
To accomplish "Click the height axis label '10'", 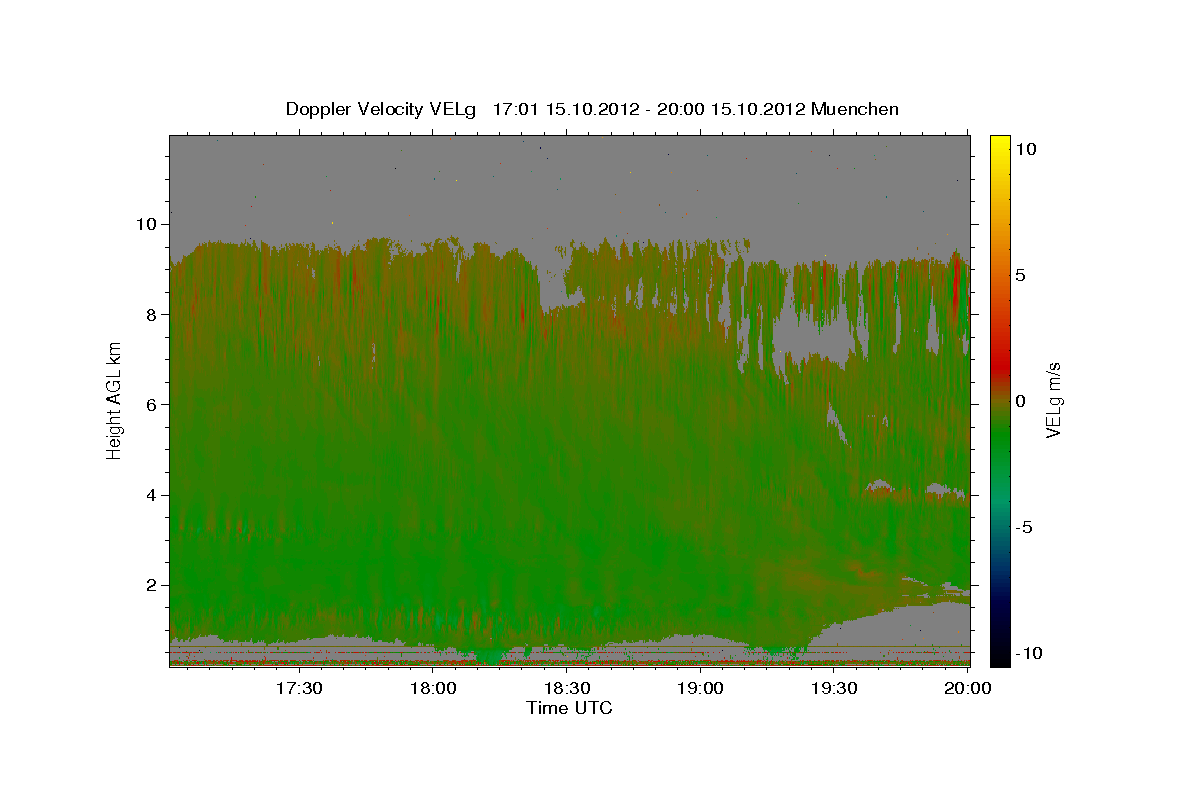I will pos(148,224).
